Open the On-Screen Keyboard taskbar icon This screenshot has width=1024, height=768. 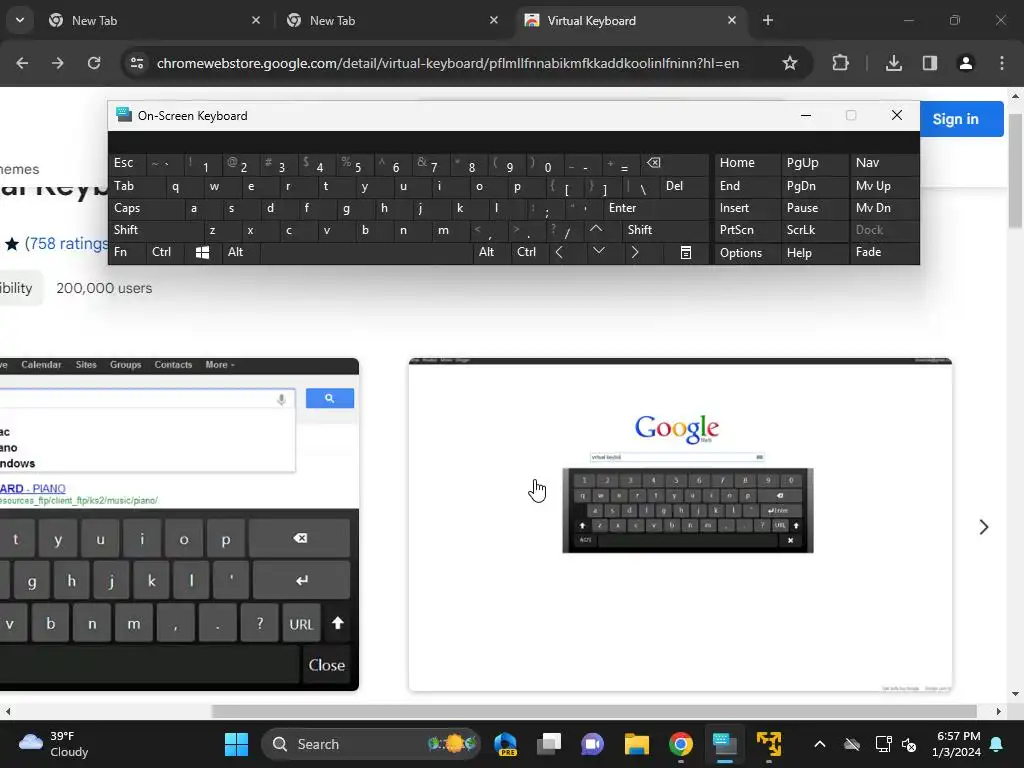[724, 744]
